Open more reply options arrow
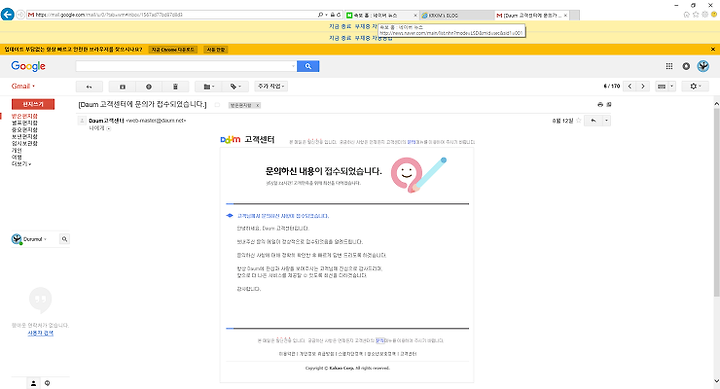Screen dimensions: 720x389 coord(606,121)
